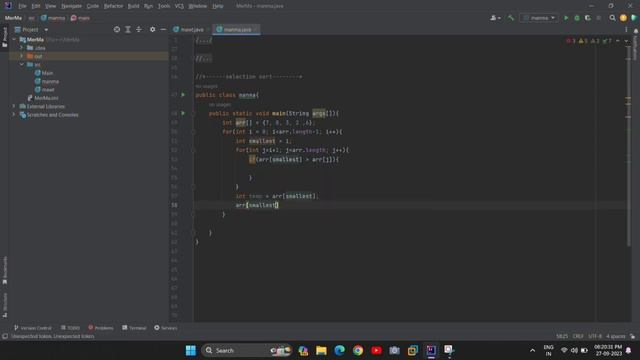Open IntelliJ IDEA from the taskbar

(x=431, y=350)
